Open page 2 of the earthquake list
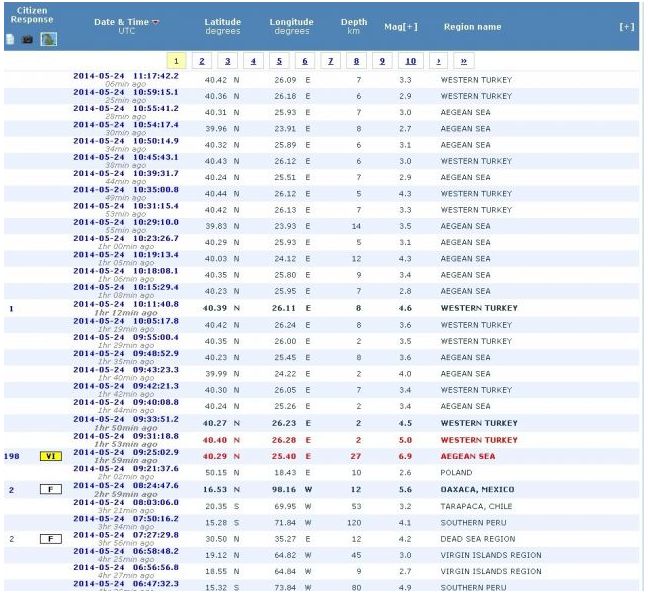The height and width of the screenshot is (597, 648). pos(202,61)
